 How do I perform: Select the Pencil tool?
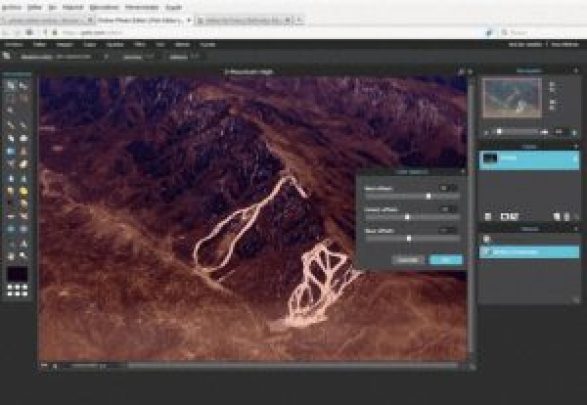pos(10,125)
